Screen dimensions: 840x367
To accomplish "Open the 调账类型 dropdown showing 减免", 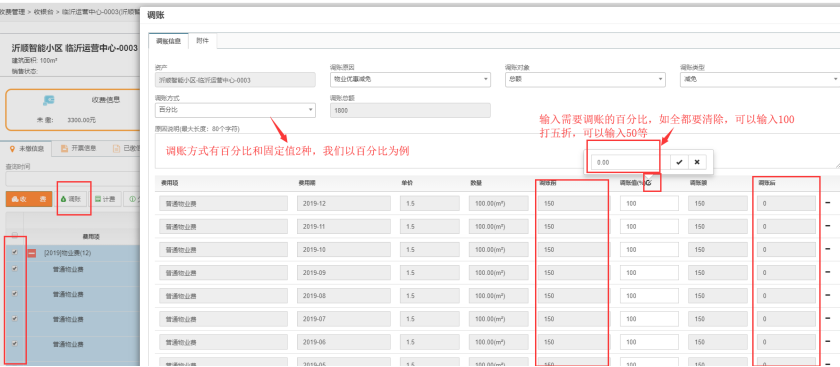I will click(x=760, y=80).
